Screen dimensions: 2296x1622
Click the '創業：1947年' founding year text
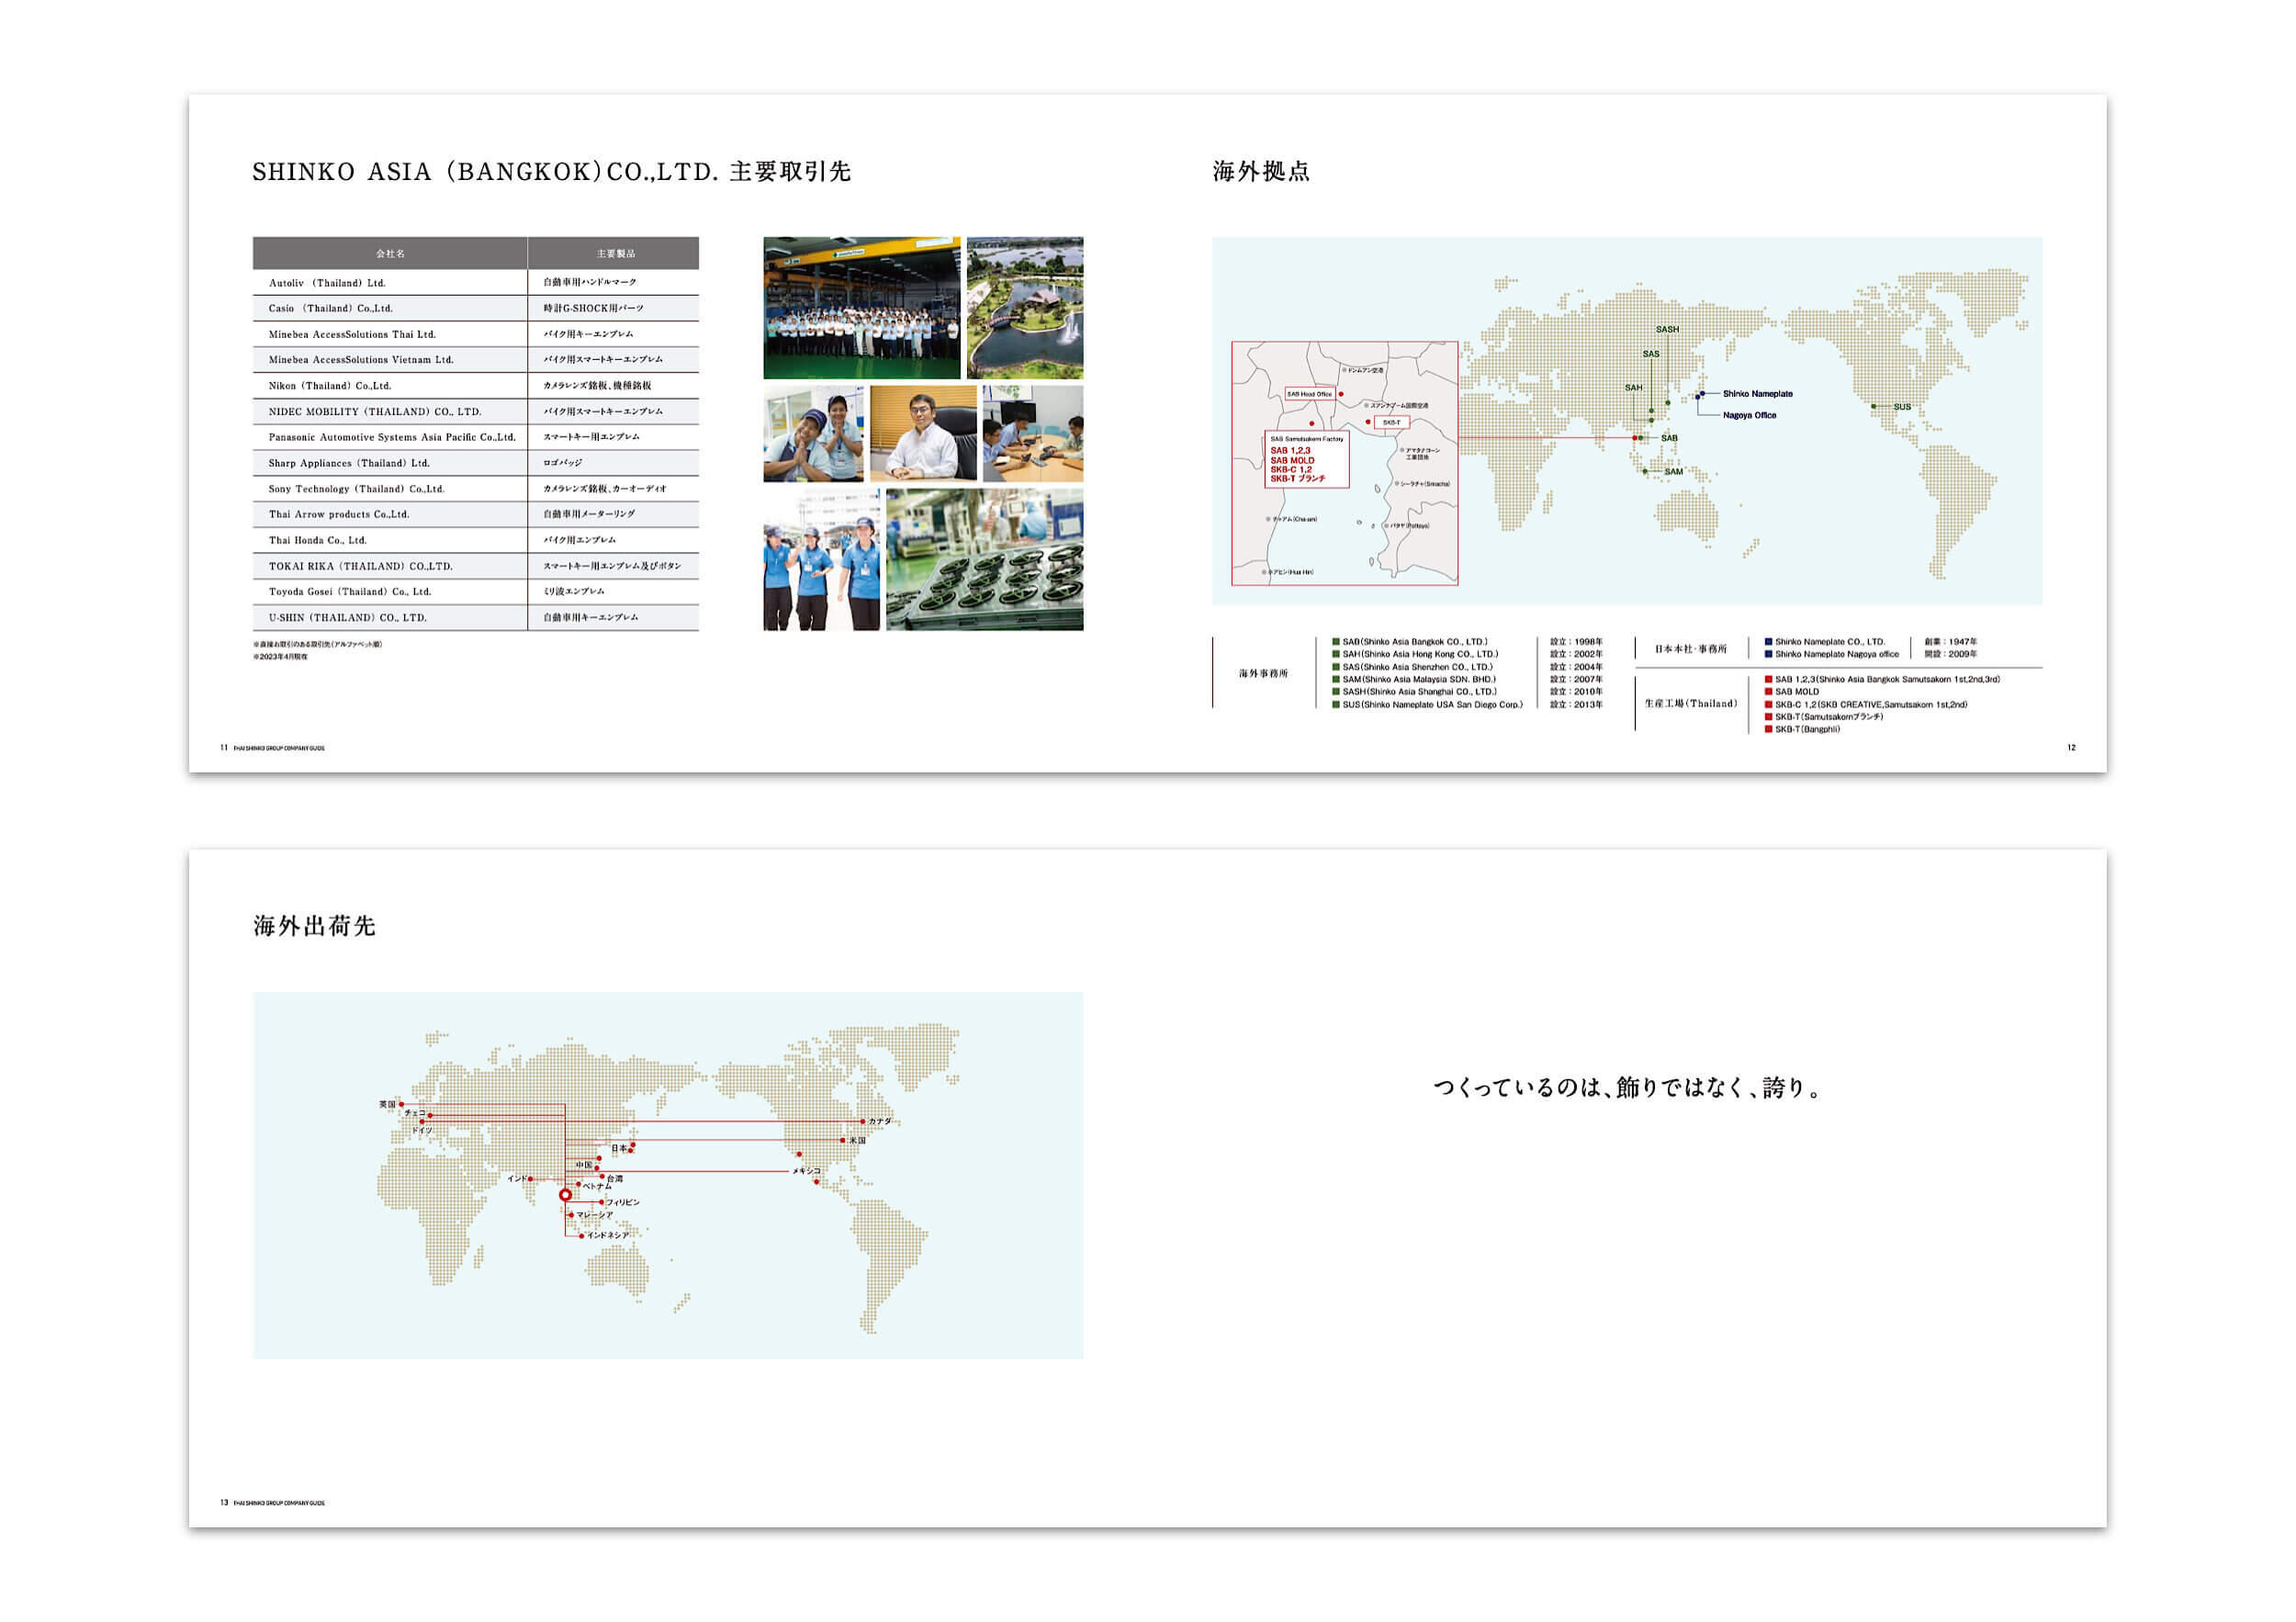click(x=1950, y=642)
